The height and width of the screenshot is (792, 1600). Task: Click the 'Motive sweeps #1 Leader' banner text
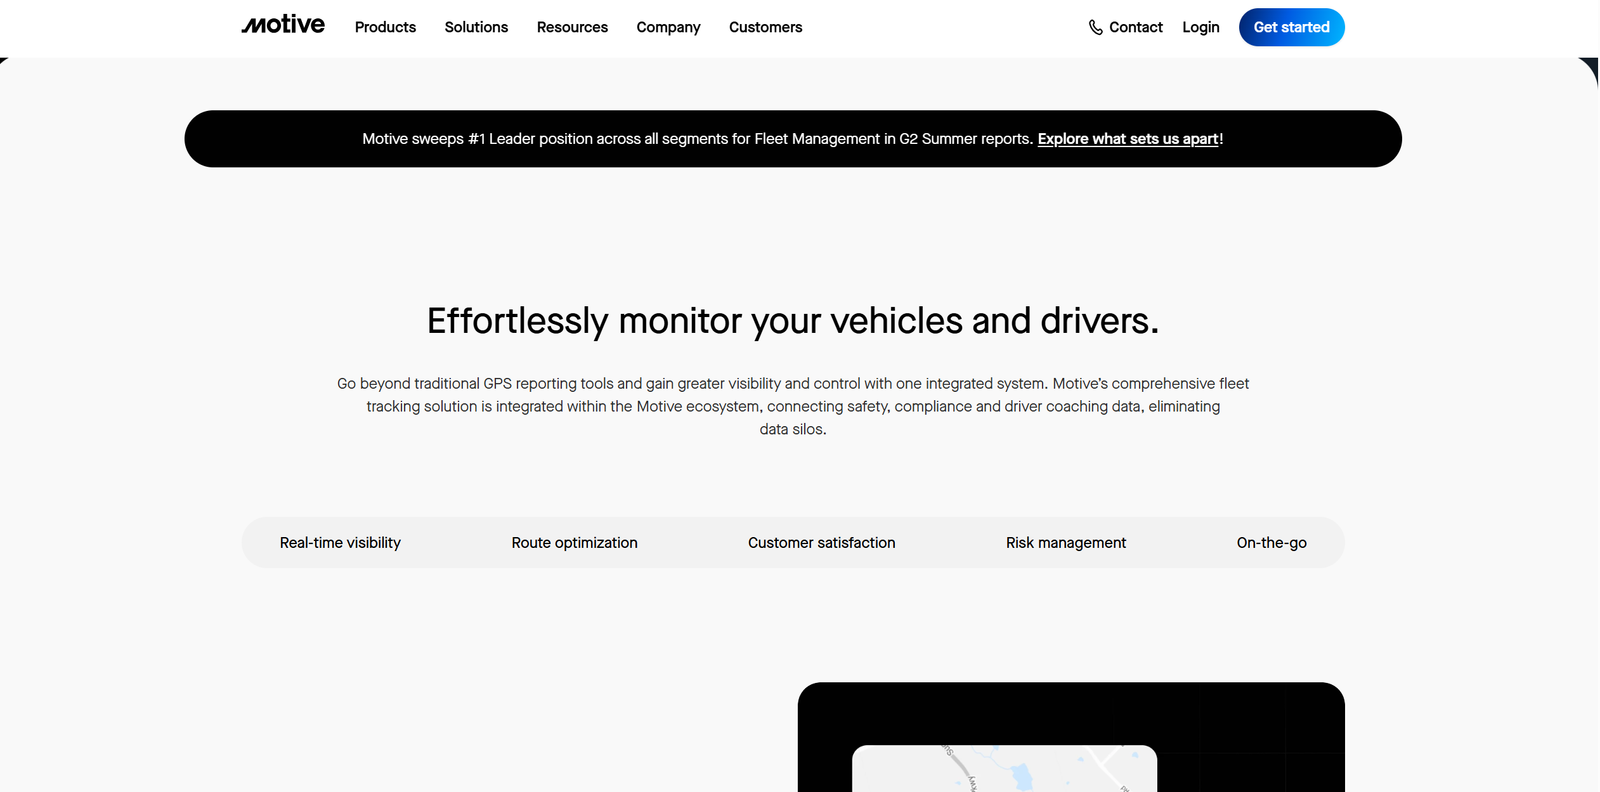tap(697, 139)
